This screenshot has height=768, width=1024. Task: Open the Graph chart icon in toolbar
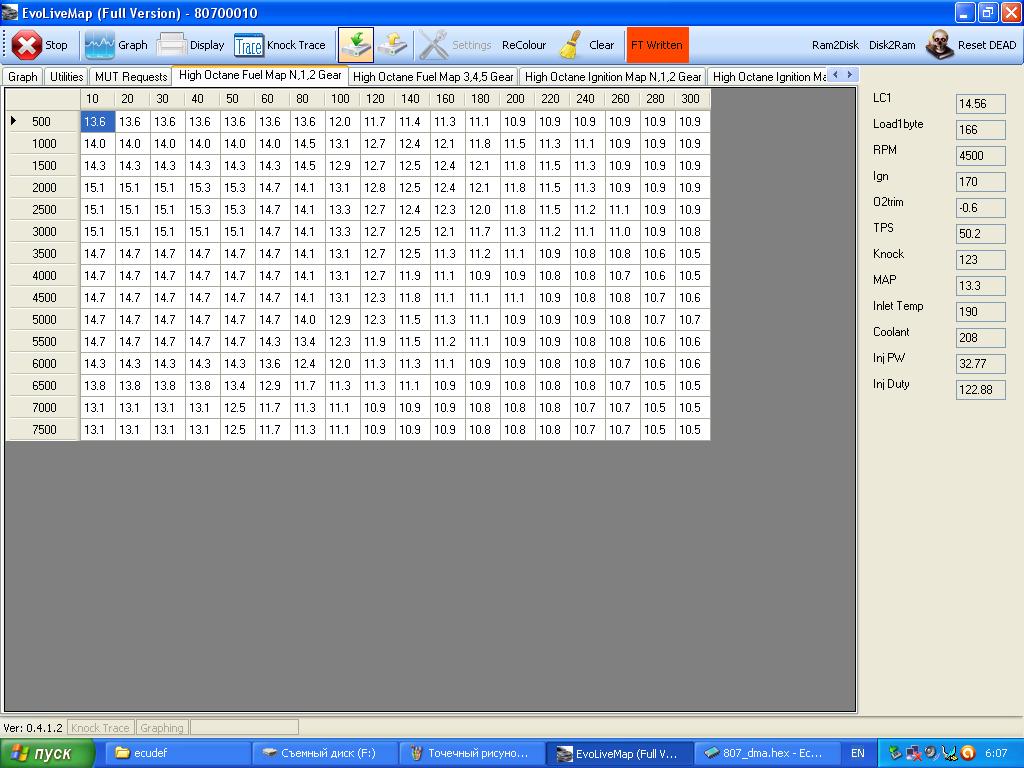[99, 45]
